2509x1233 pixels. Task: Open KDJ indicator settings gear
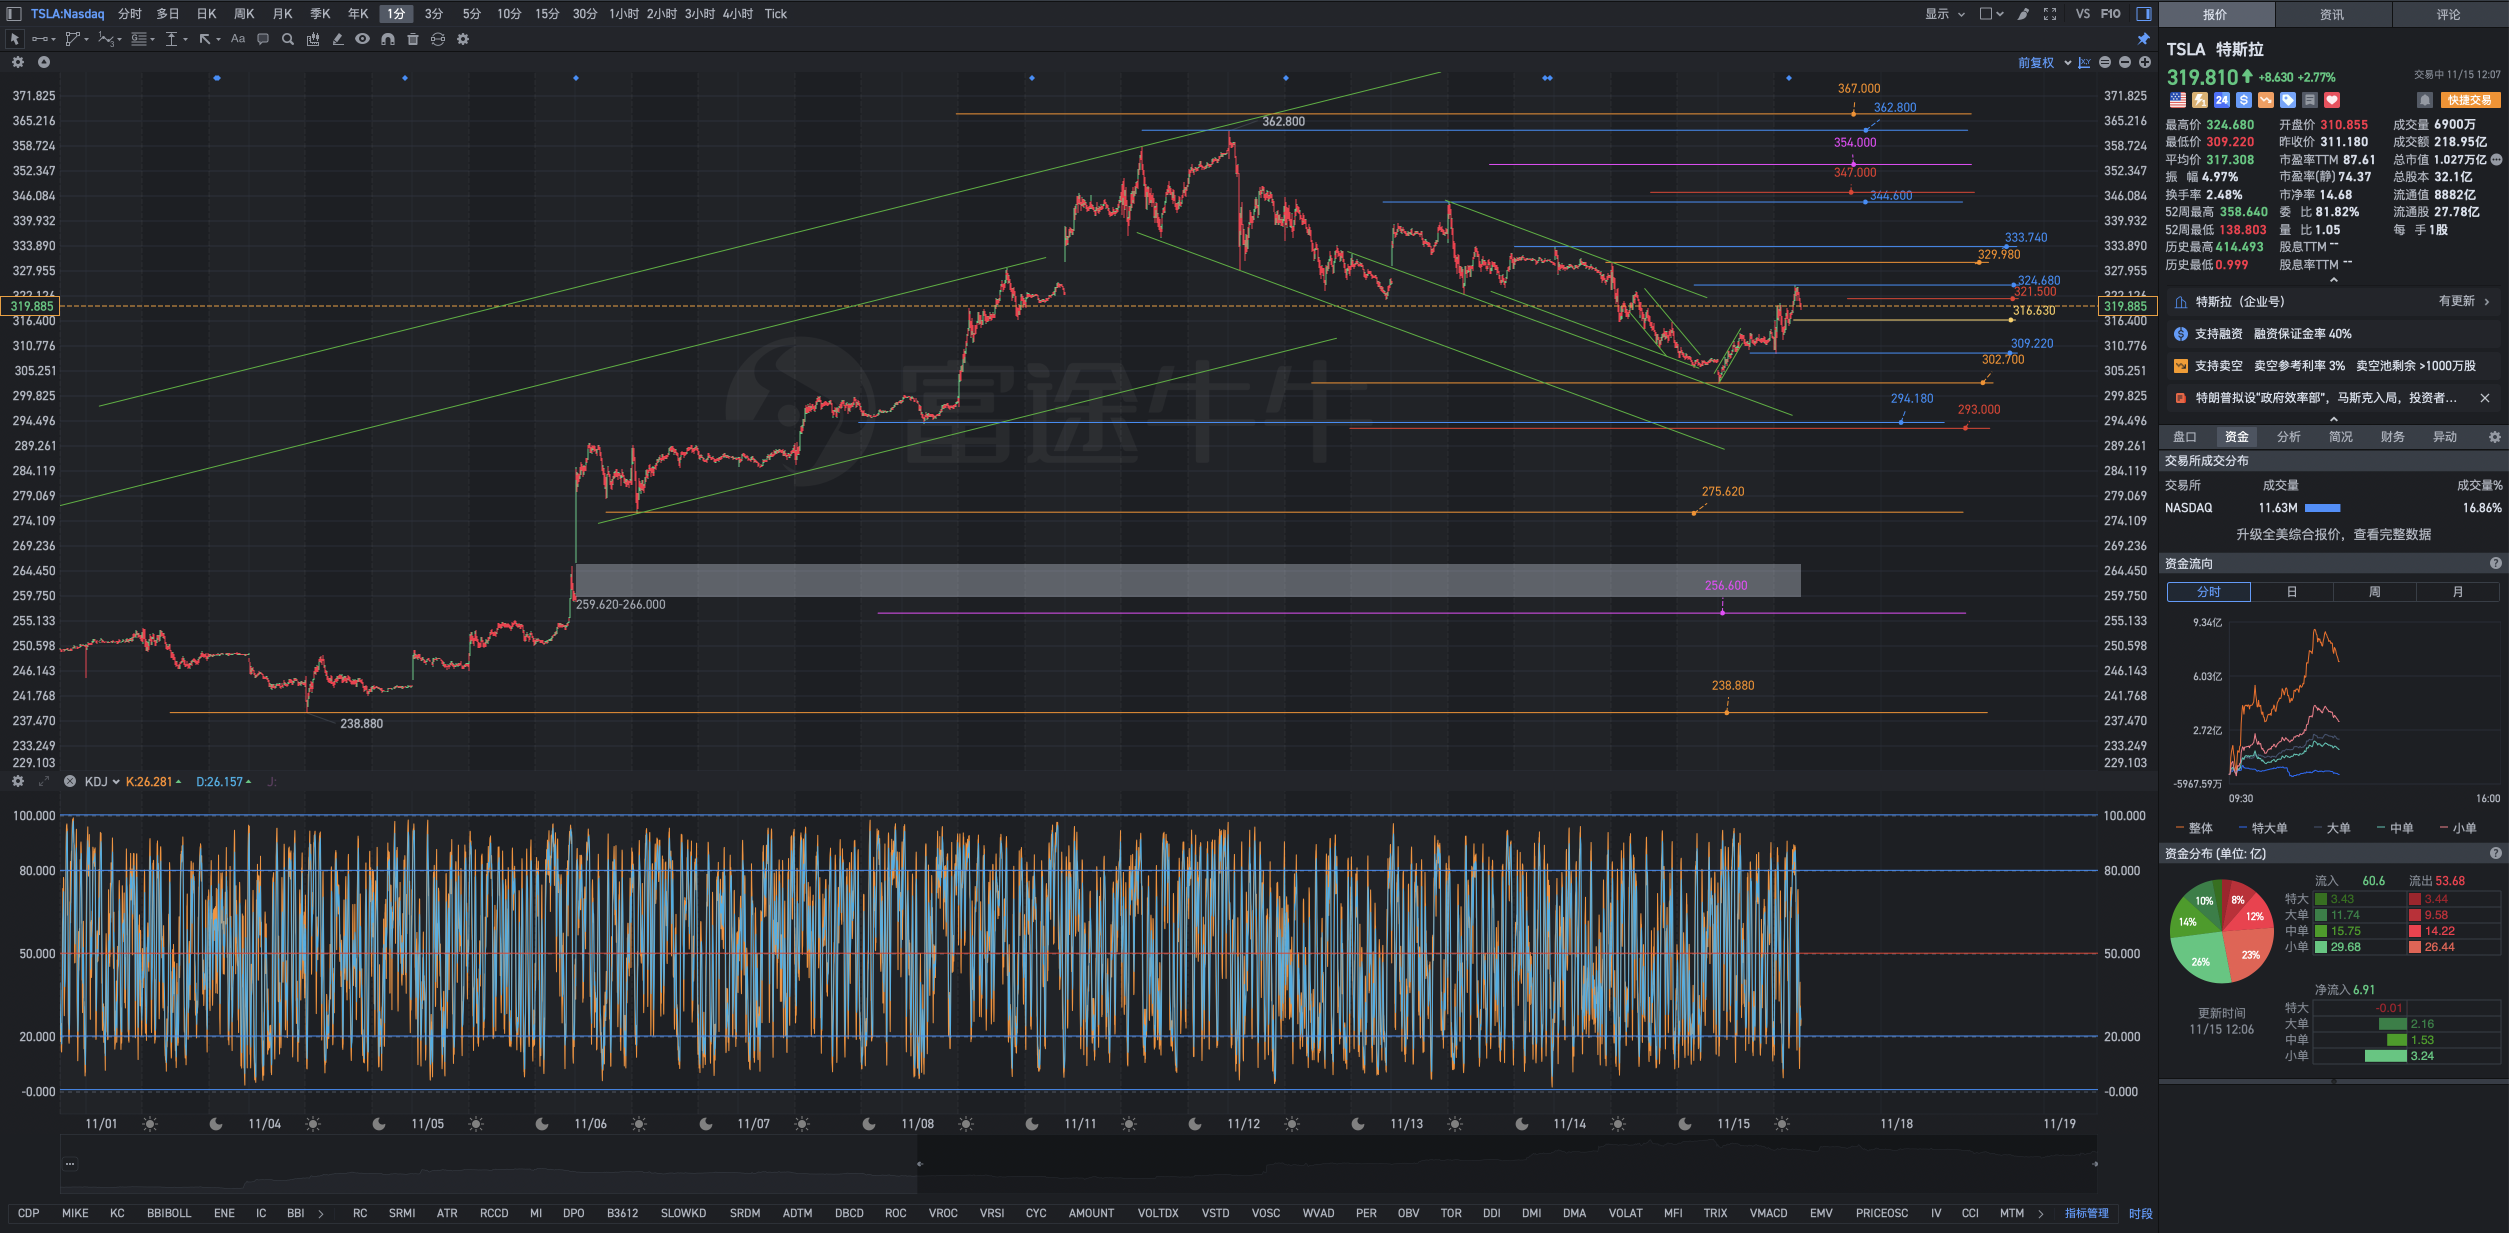[x=18, y=781]
